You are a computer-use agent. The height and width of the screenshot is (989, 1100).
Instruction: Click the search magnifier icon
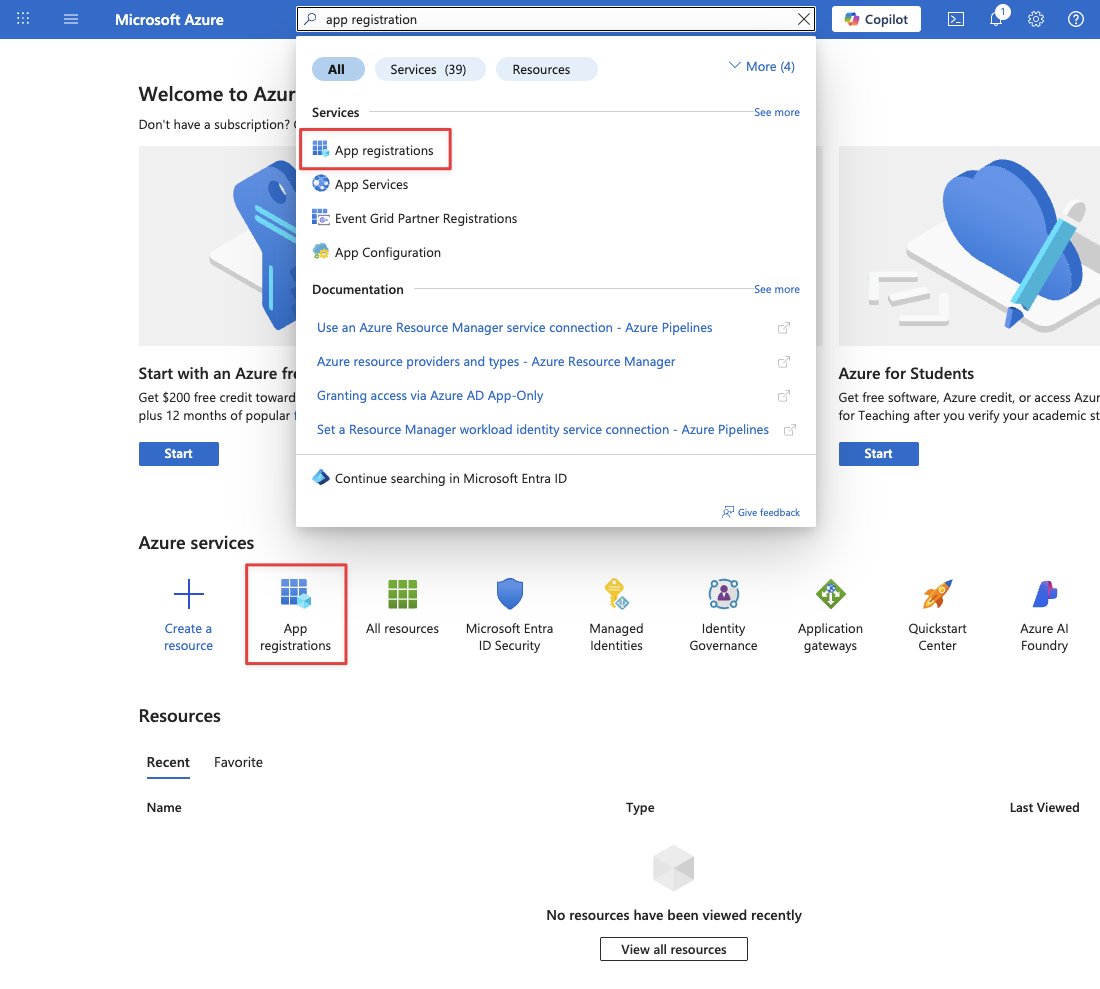point(310,19)
